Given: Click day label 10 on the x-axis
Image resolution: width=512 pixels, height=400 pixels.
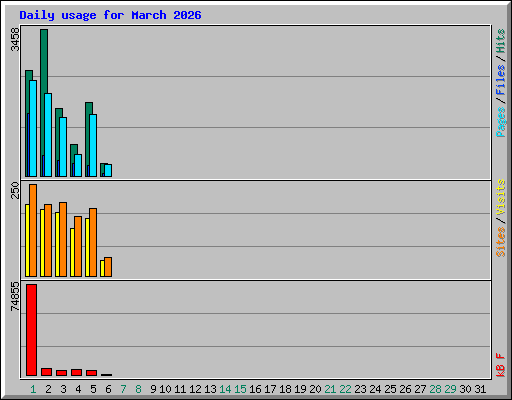Looking at the screenshot, I should [165, 389].
